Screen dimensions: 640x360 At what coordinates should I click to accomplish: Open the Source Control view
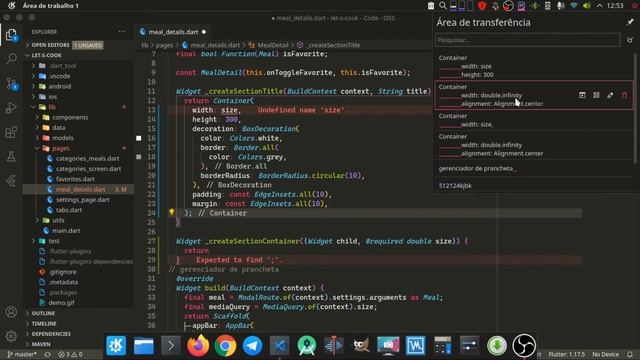pyautogui.click(x=11, y=84)
